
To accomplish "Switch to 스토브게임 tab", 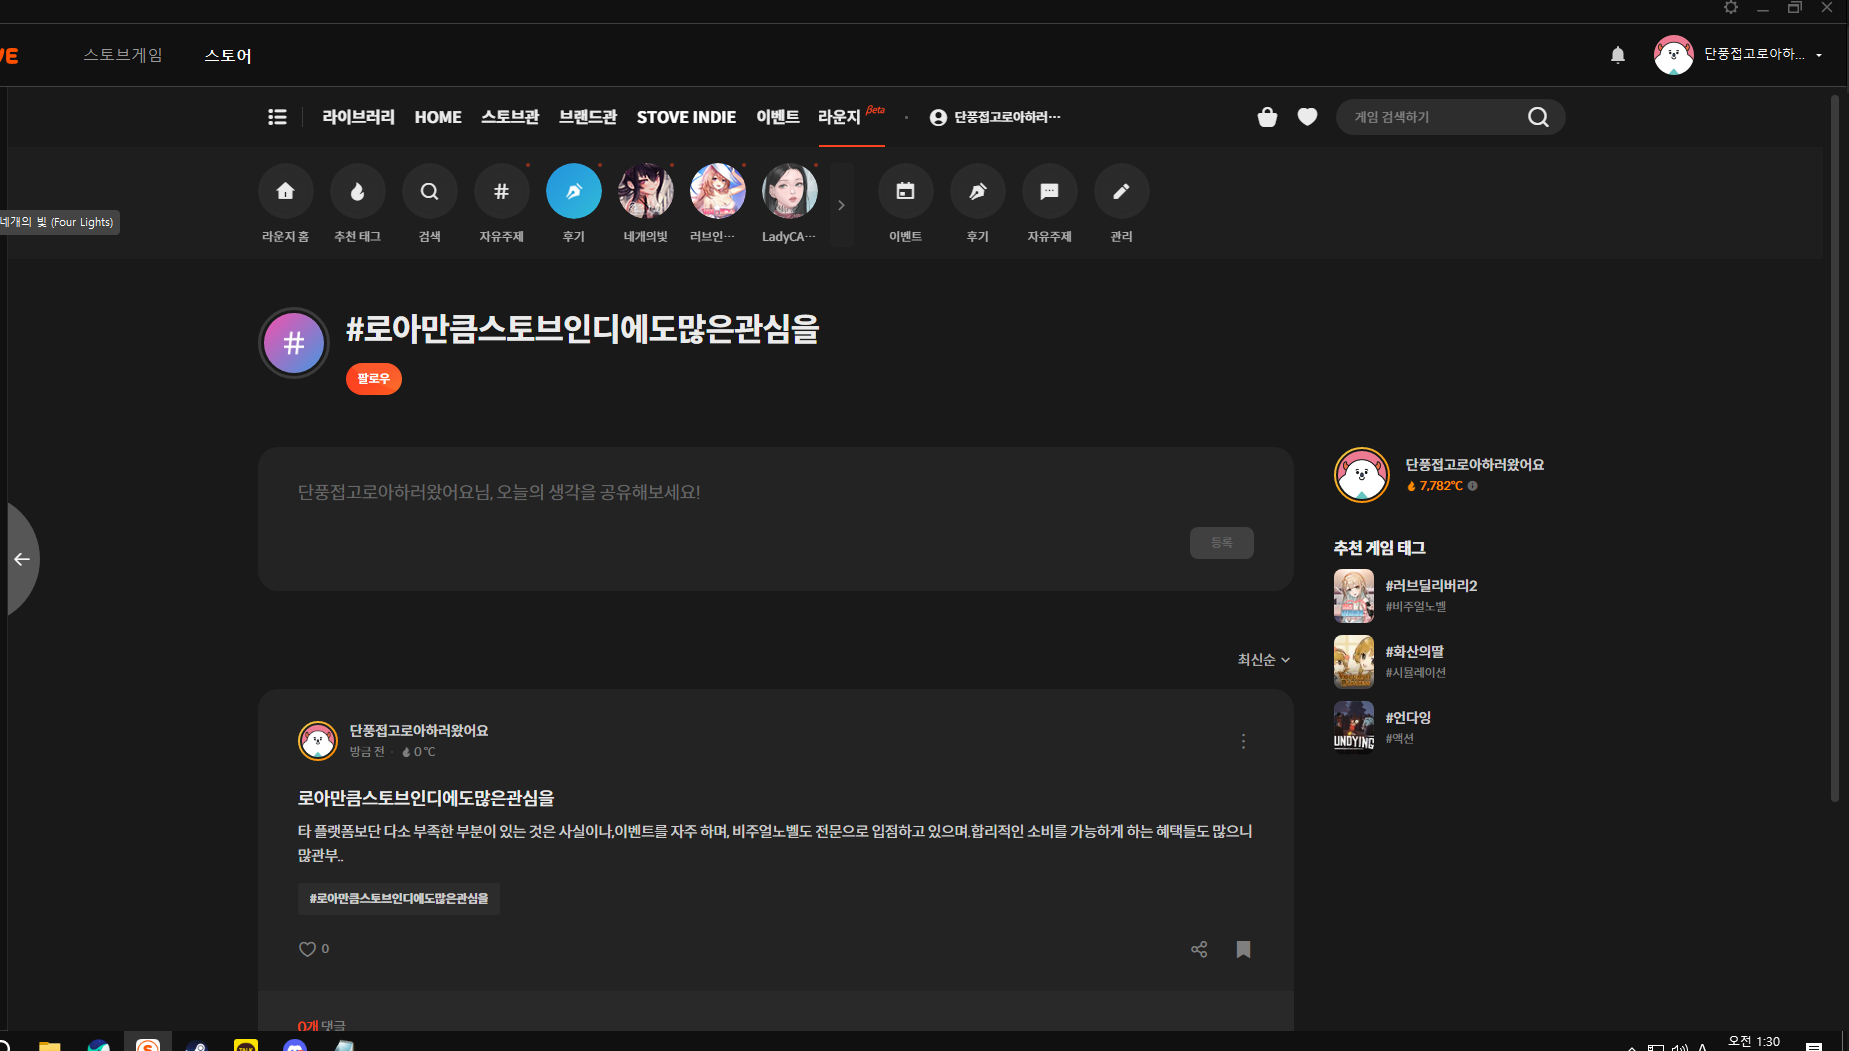I will tap(123, 55).
